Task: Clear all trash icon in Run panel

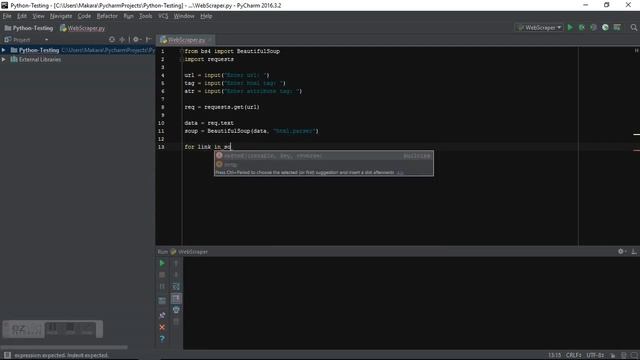Action: [176, 322]
